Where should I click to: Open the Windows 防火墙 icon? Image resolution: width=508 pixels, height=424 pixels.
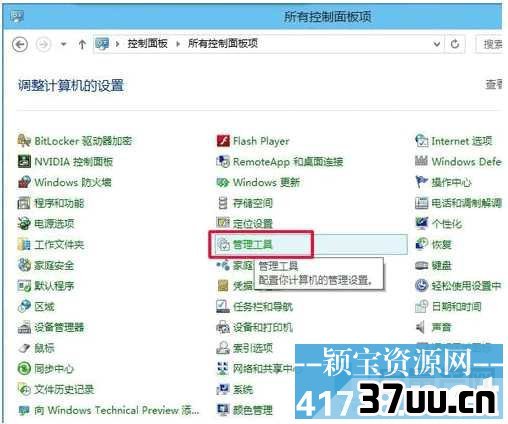[x=24, y=182]
